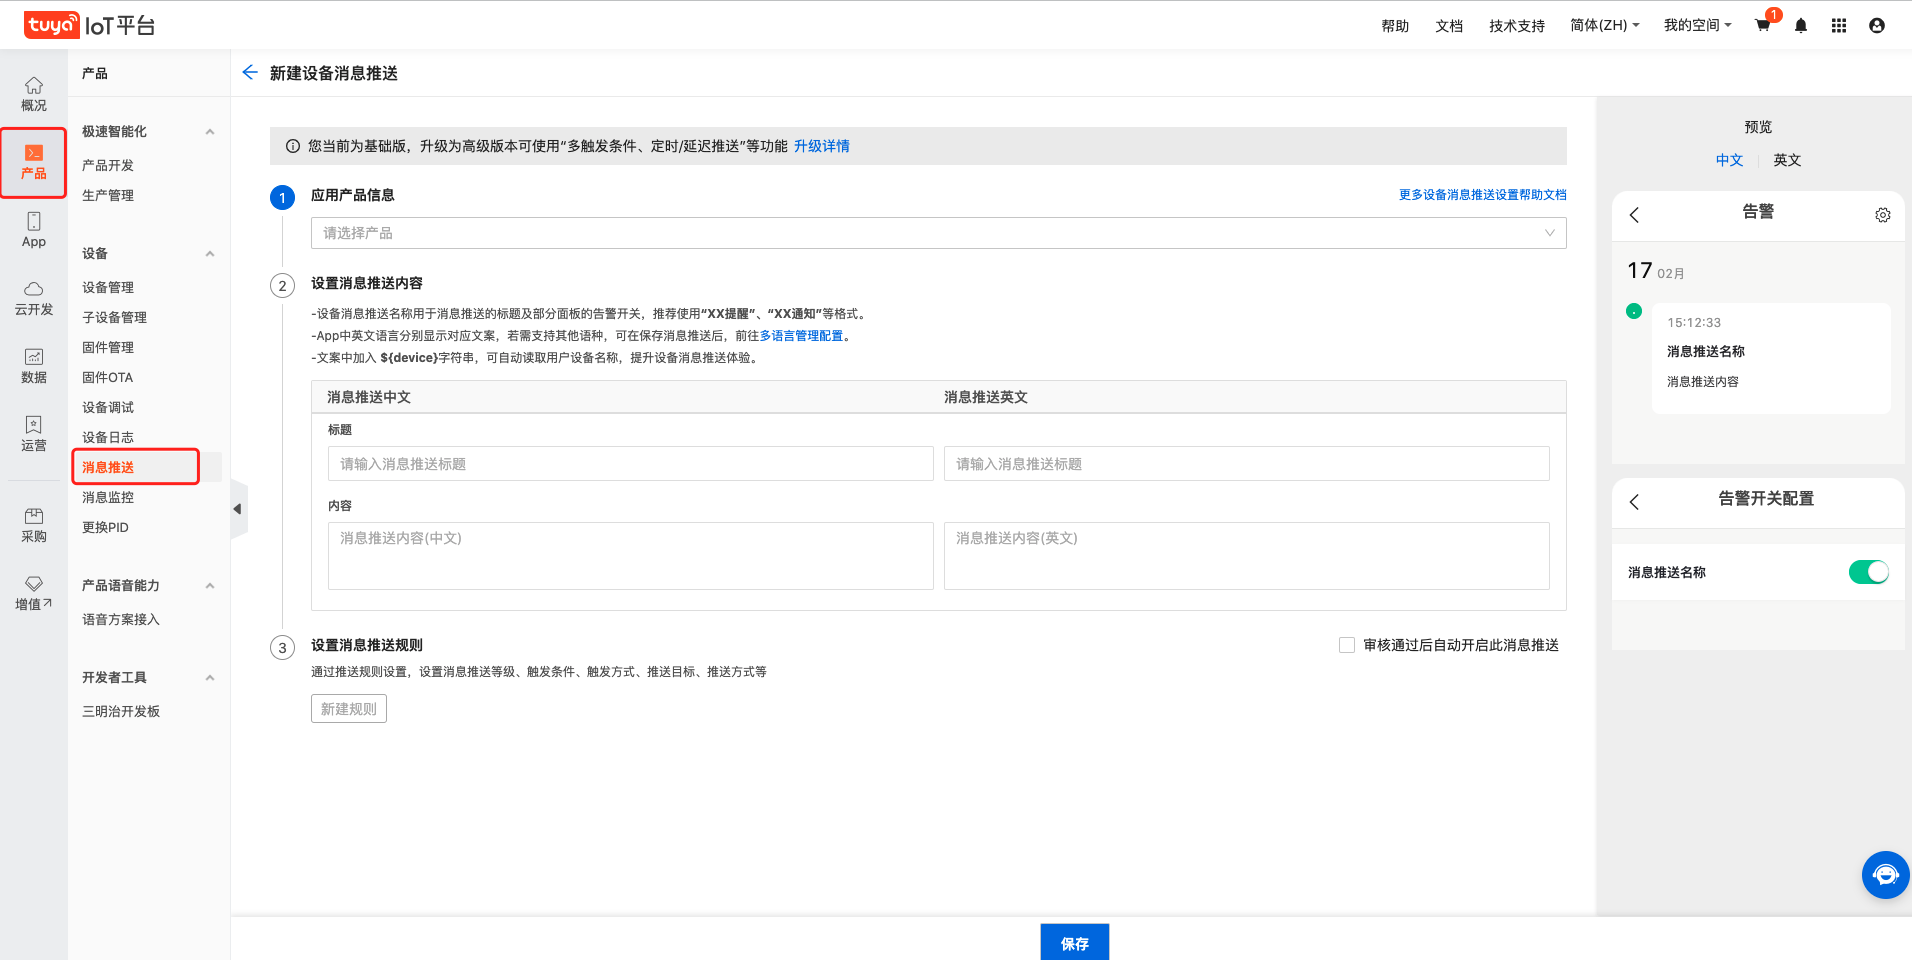Switch preview to 英文 tab
1912x960 pixels.
click(x=1787, y=160)
